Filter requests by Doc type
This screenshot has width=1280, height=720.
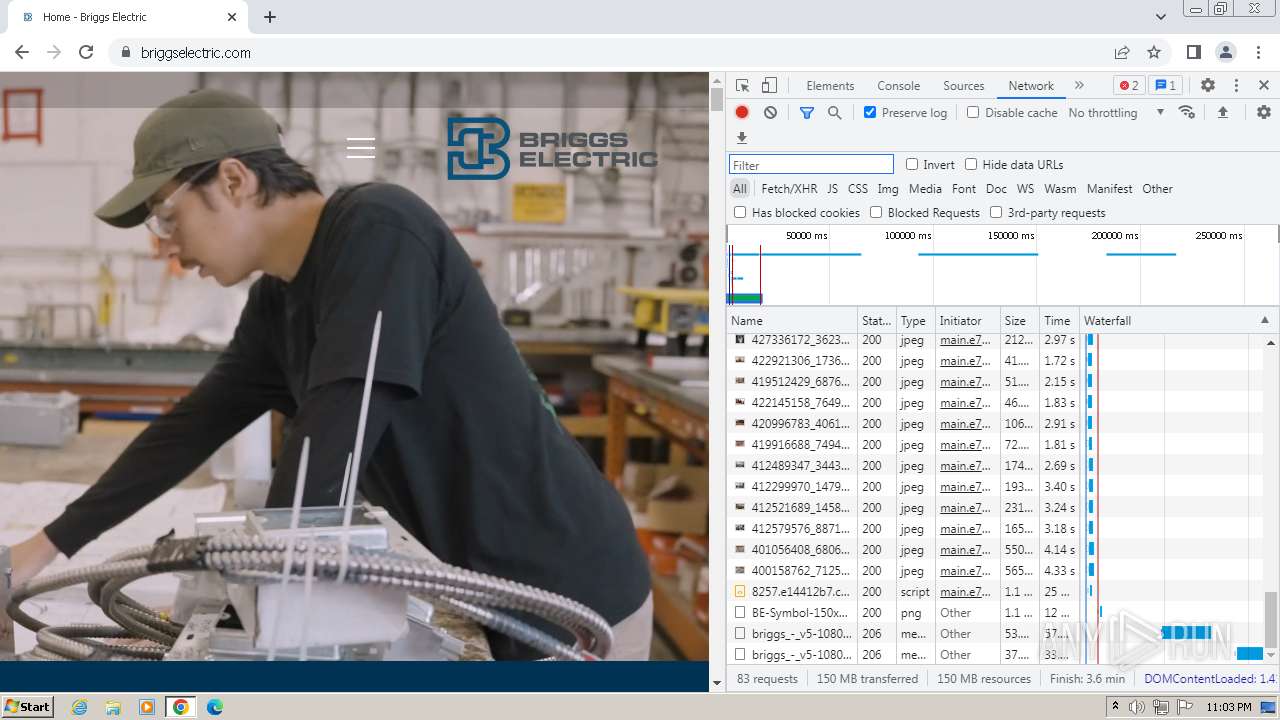pos(996,189)
